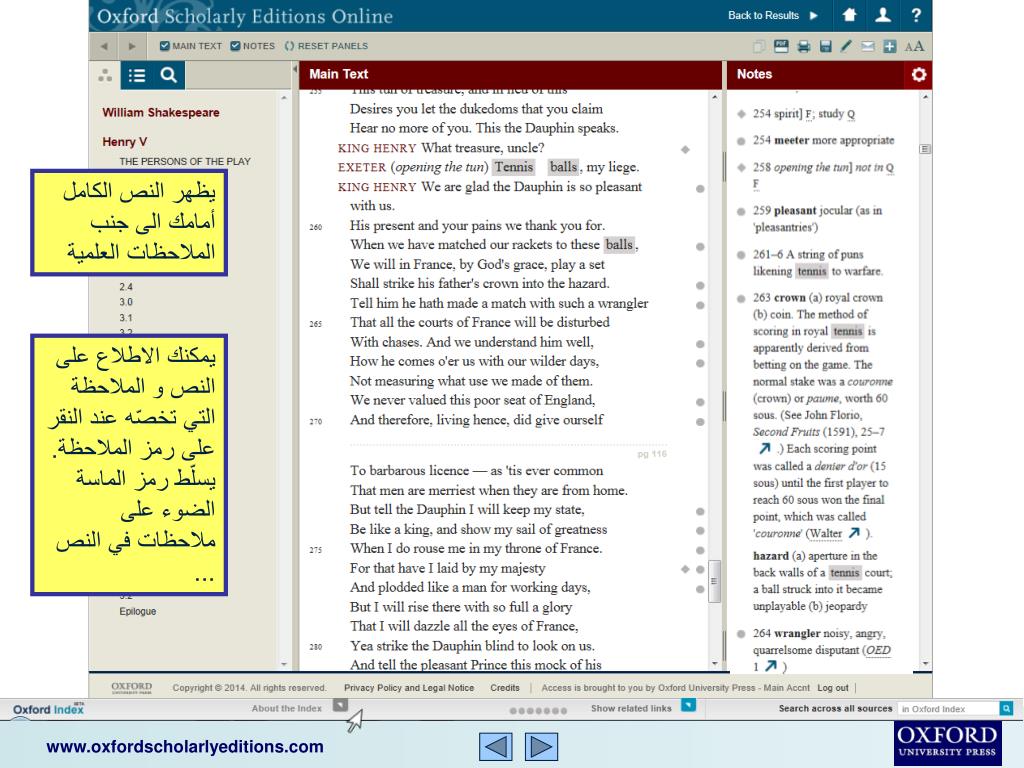Toggle the MAIN TEXT checkbox

pyautogui.click(x=165, y=46)
